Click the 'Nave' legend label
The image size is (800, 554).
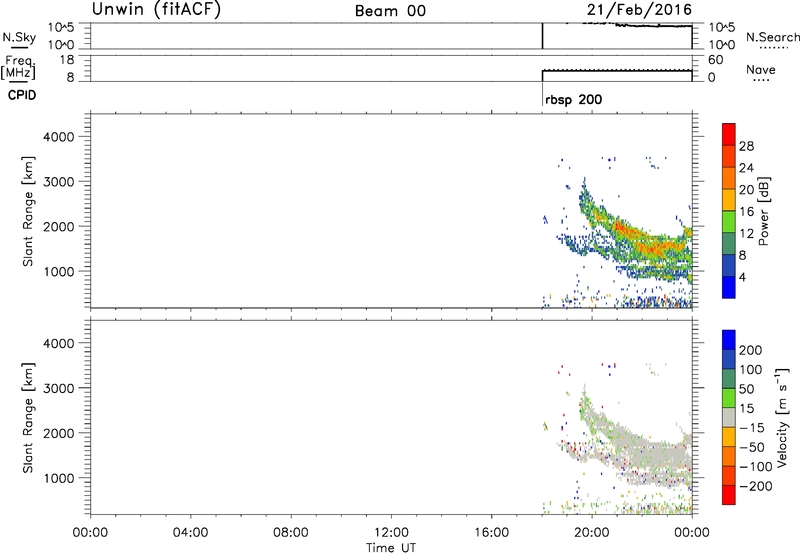(761, 69)
